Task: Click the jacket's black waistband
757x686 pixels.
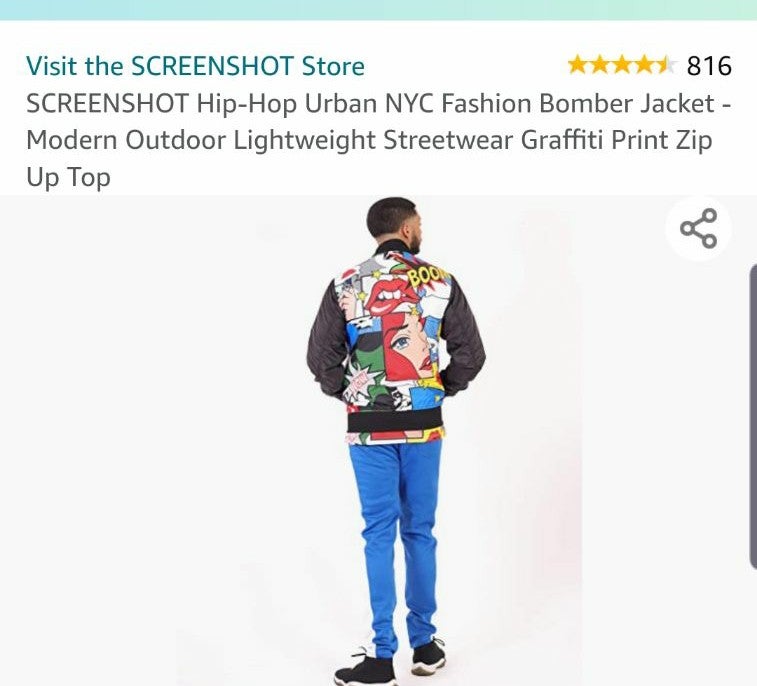Action: (396, 421)
